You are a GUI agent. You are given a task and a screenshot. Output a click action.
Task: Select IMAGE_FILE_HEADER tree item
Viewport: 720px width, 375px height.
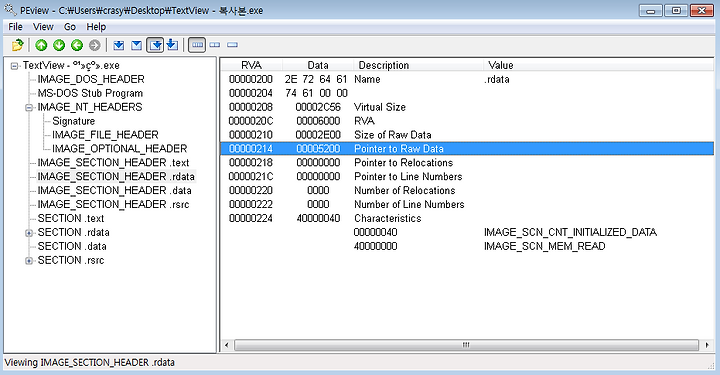(105, 135)
